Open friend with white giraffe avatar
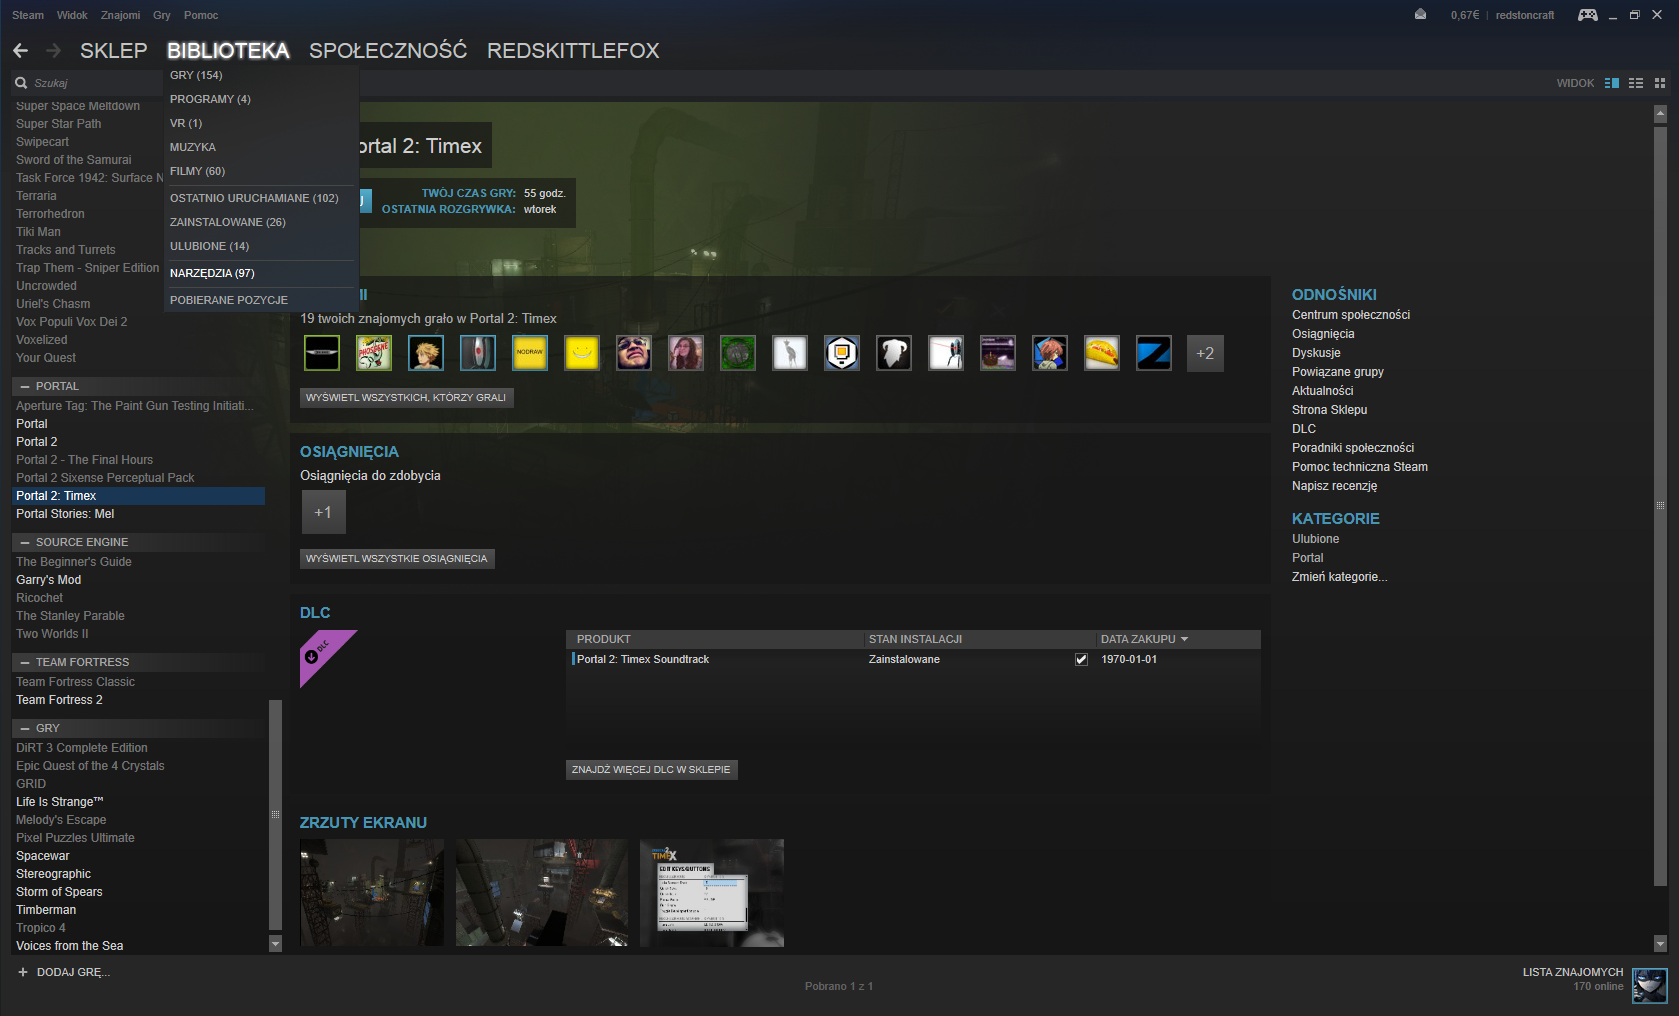1679x1016 pixels. point(790,353)
